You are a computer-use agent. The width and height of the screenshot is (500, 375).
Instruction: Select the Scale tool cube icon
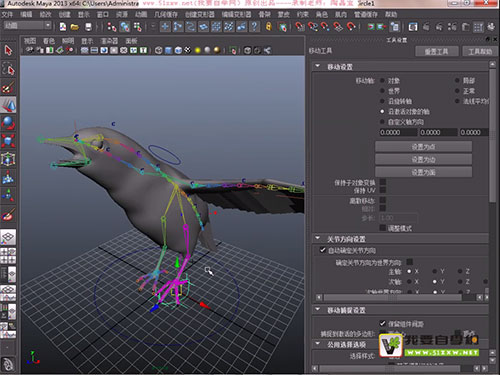8,141
